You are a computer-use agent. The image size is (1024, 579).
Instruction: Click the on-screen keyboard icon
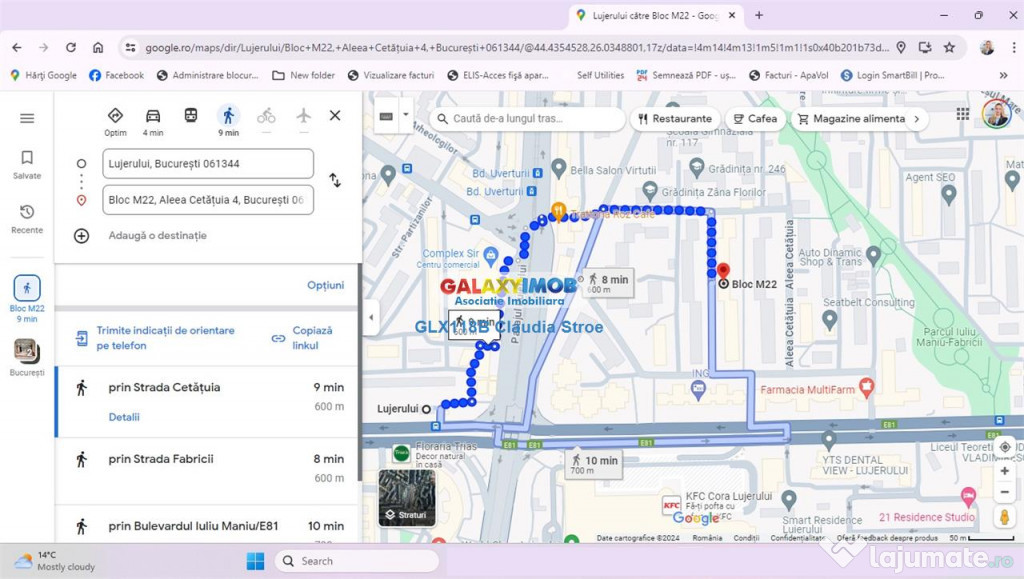pyautogui.click(x=386, y=116)
